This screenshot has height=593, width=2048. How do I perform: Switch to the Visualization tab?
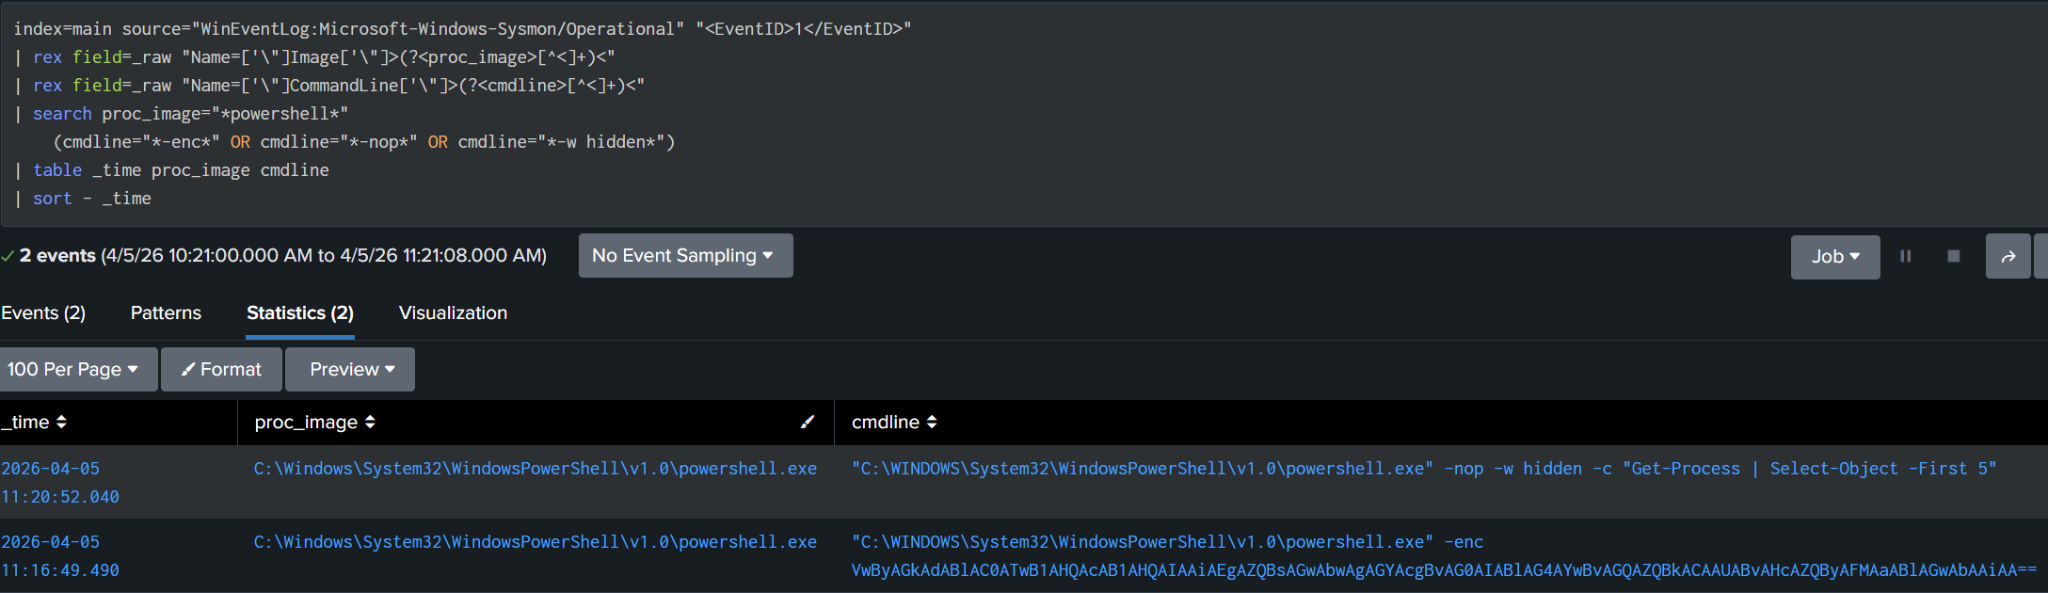[453, 313]
